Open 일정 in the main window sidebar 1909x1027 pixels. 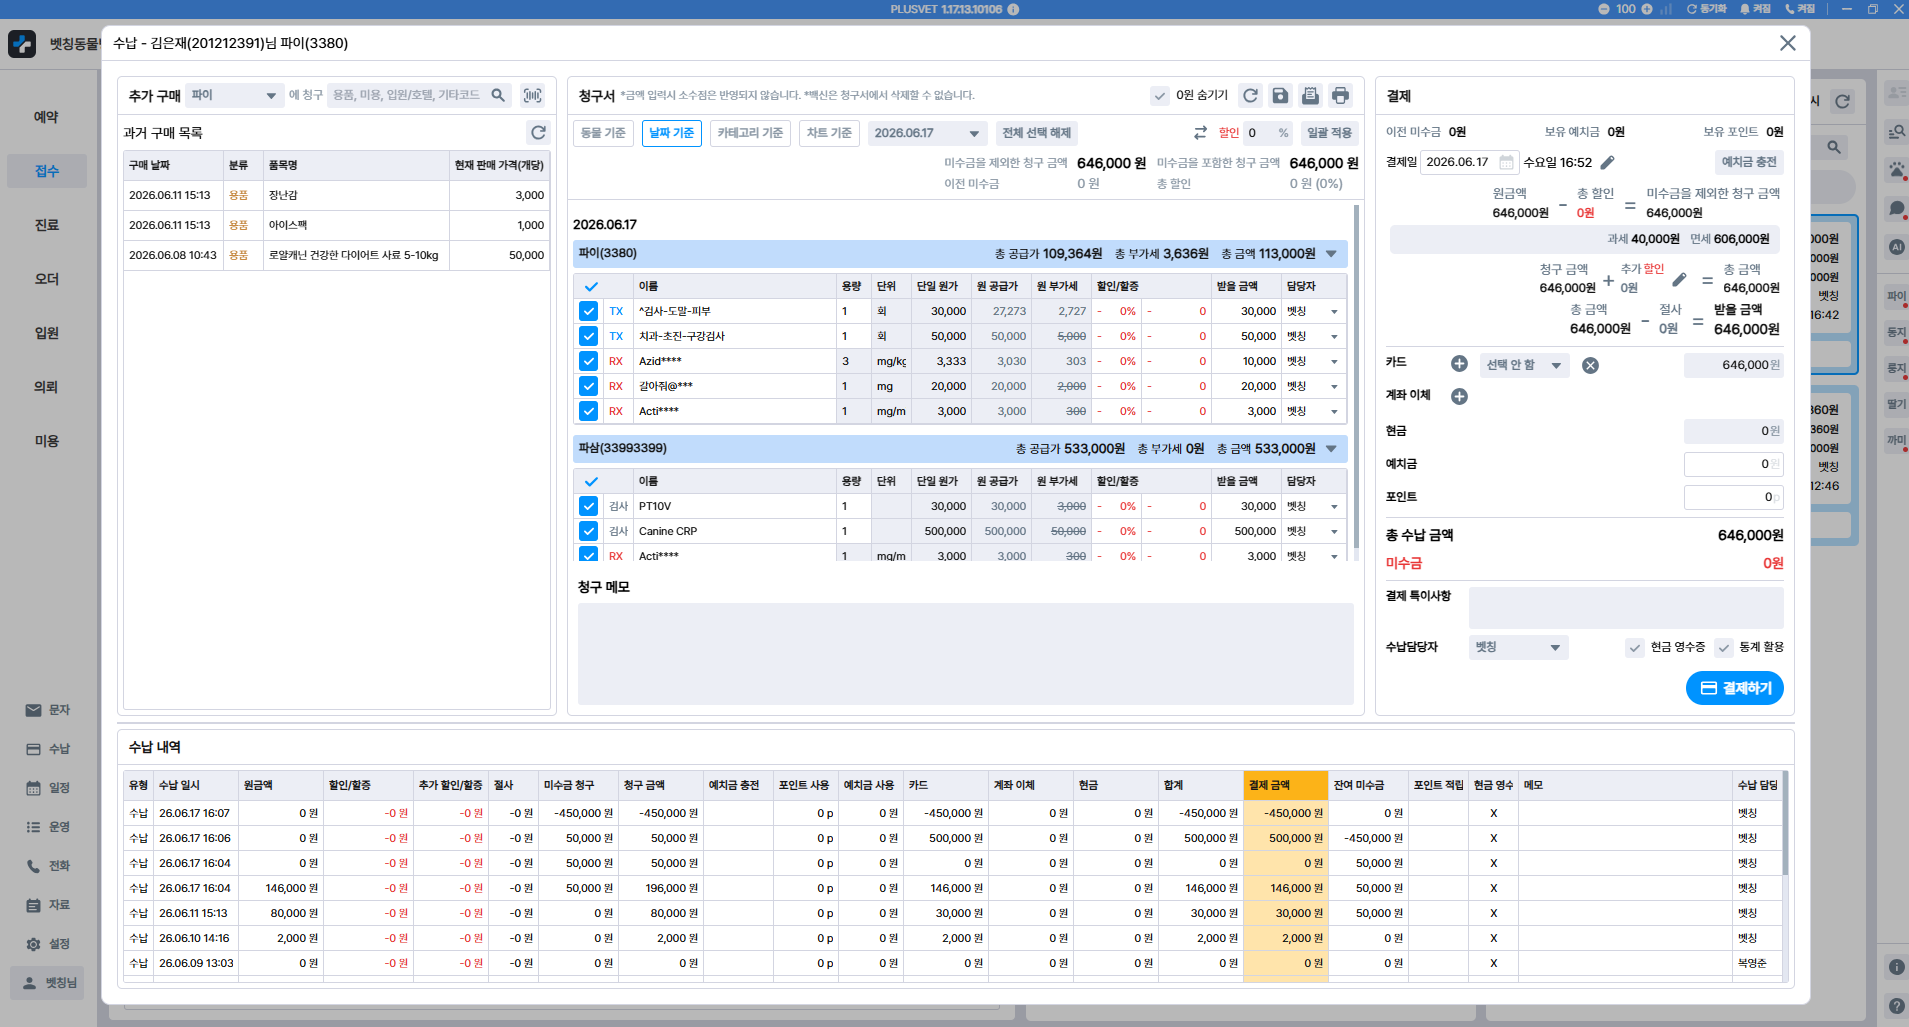point(48,788)
